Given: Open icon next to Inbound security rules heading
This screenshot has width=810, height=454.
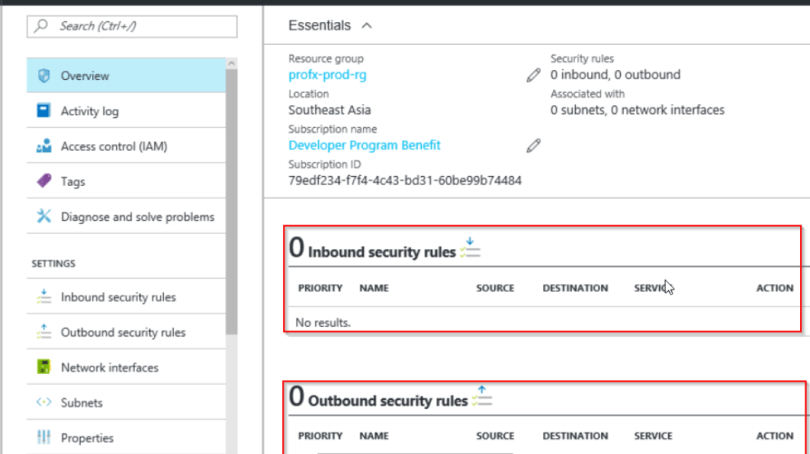Looking at the screenshot, I should [x=471, y=249].
